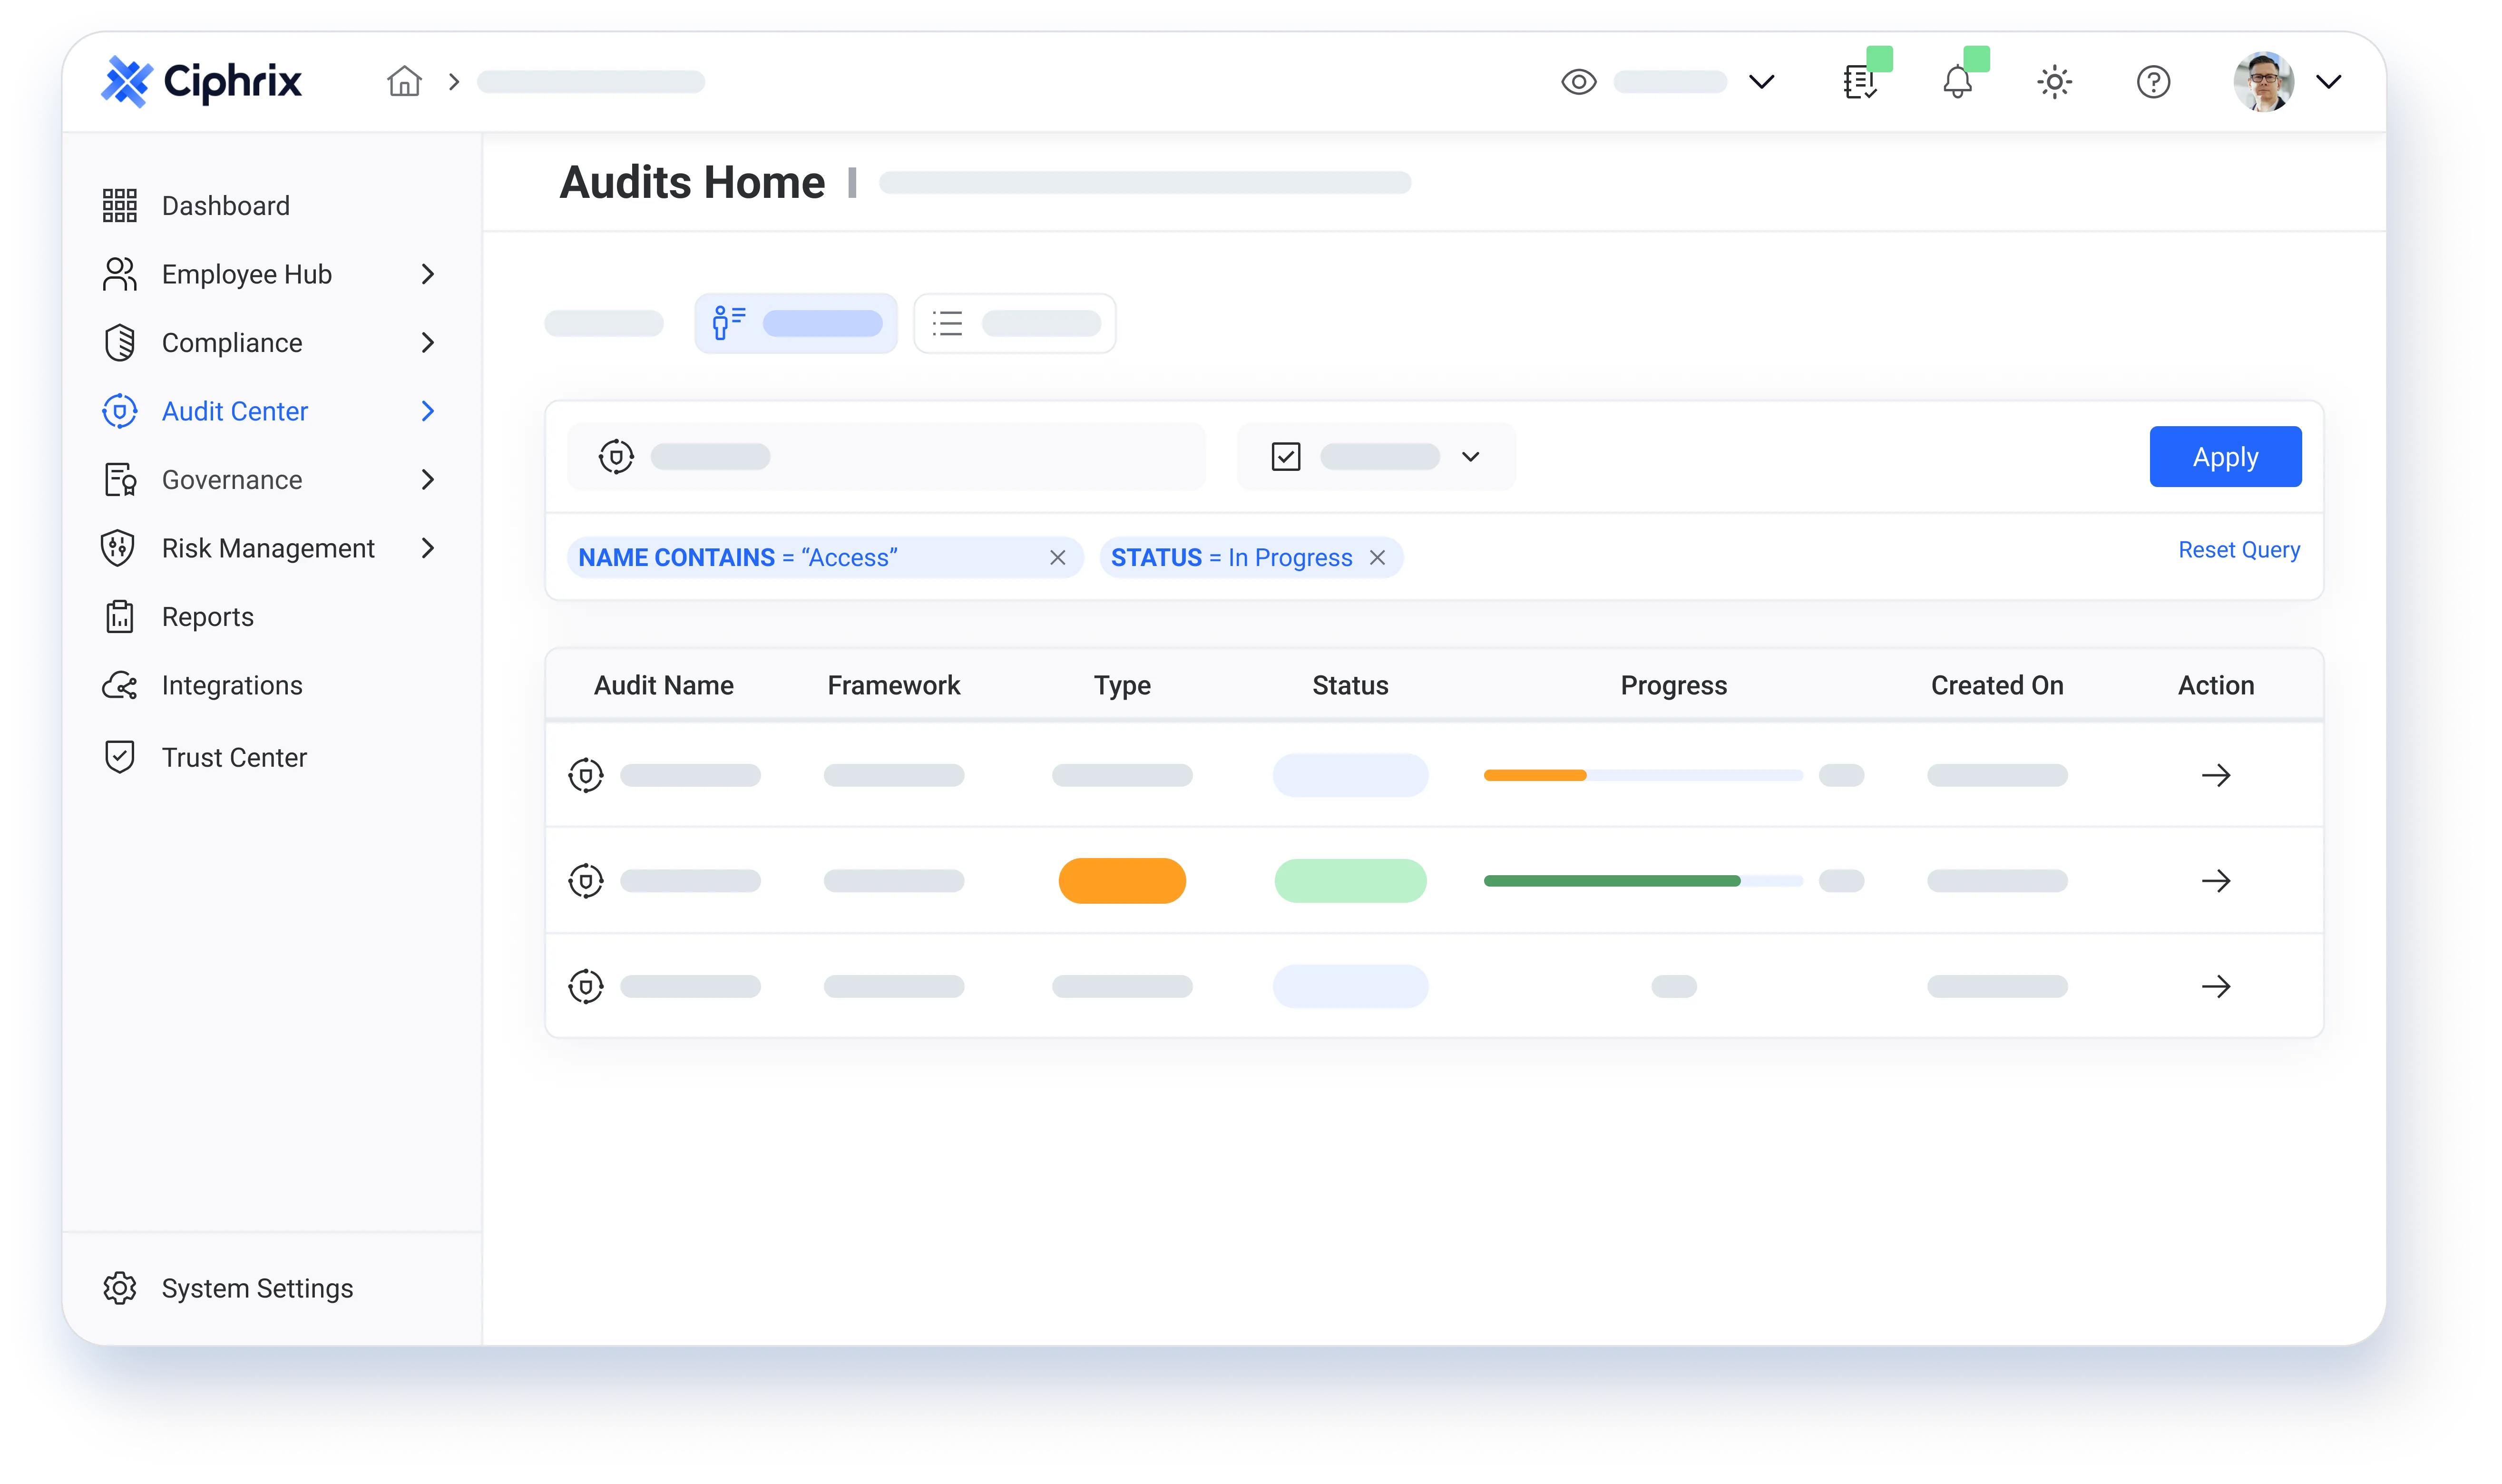Sort by Framework column header
2502x1484 pixels.
point(893,685)
